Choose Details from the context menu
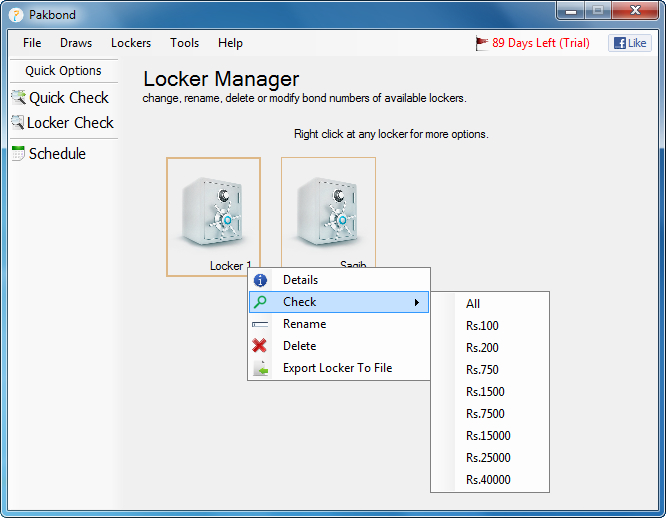Viewport: 666px width, 518px height. pyautogui.click(x=339, y=280)
